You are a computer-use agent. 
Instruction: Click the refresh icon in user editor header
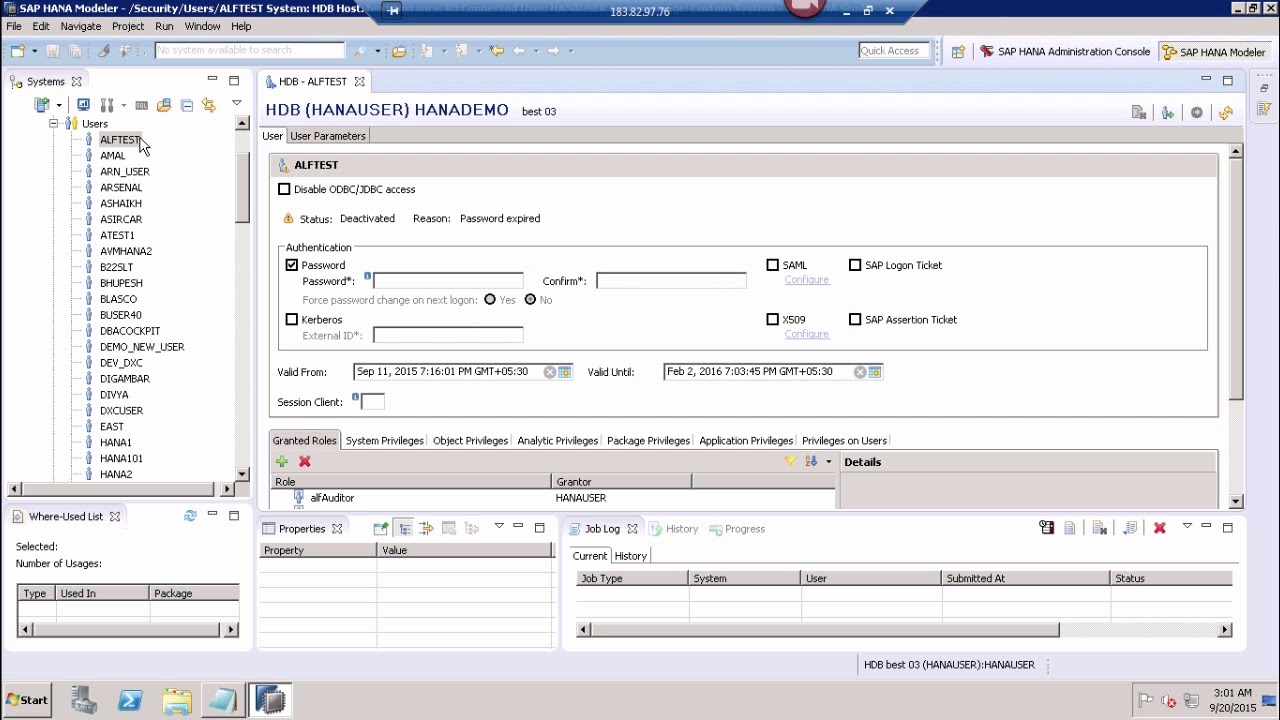1226,113
